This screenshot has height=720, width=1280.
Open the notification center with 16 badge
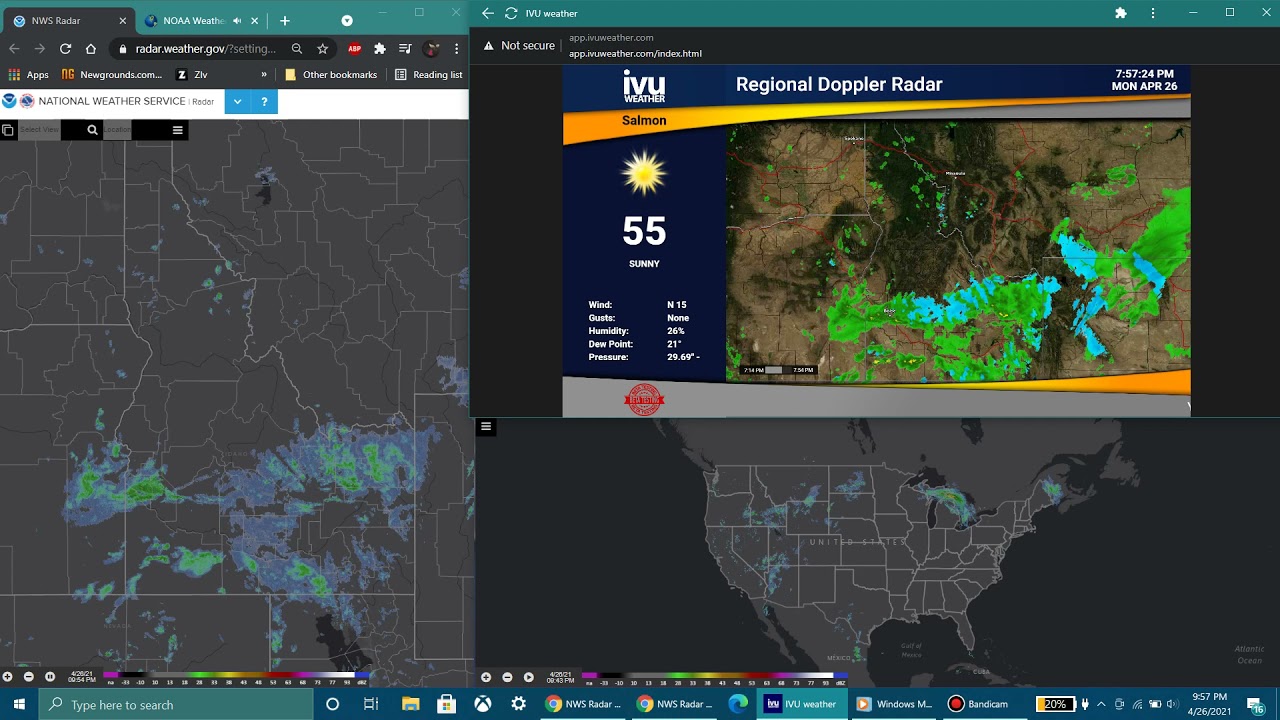tap(1256, 705)
